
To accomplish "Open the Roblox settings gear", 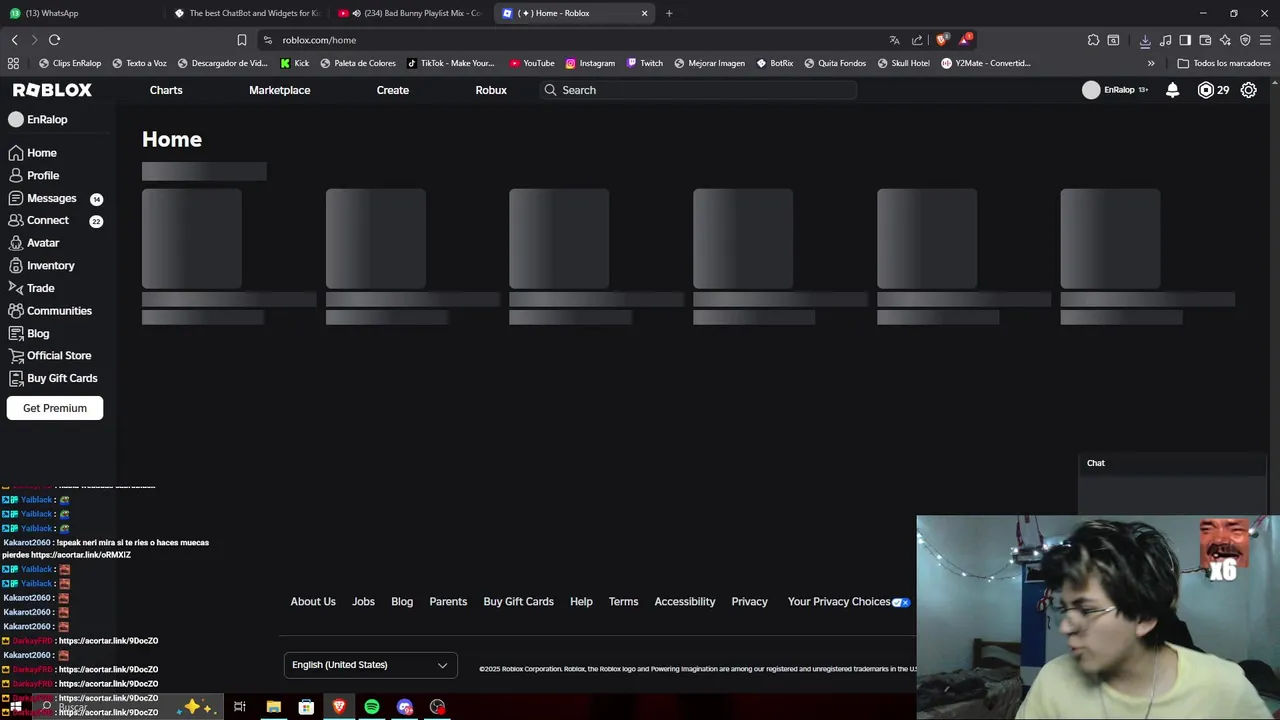I will click(1248, 90).
